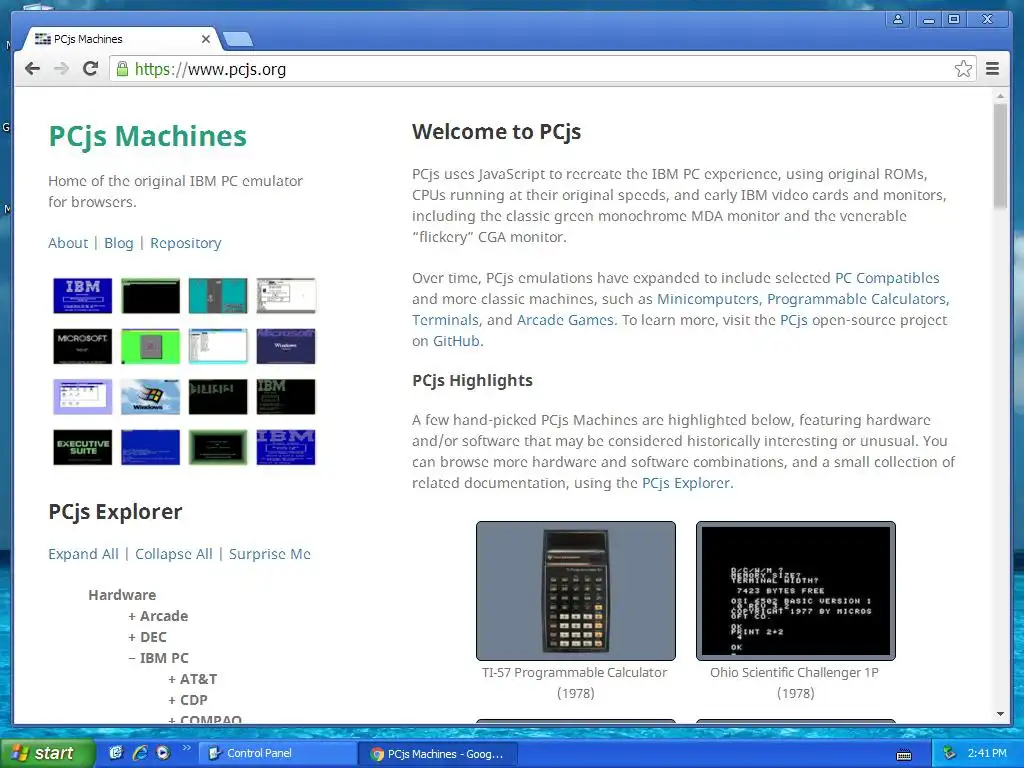Follow the Arcade Games link

(565, 320)
